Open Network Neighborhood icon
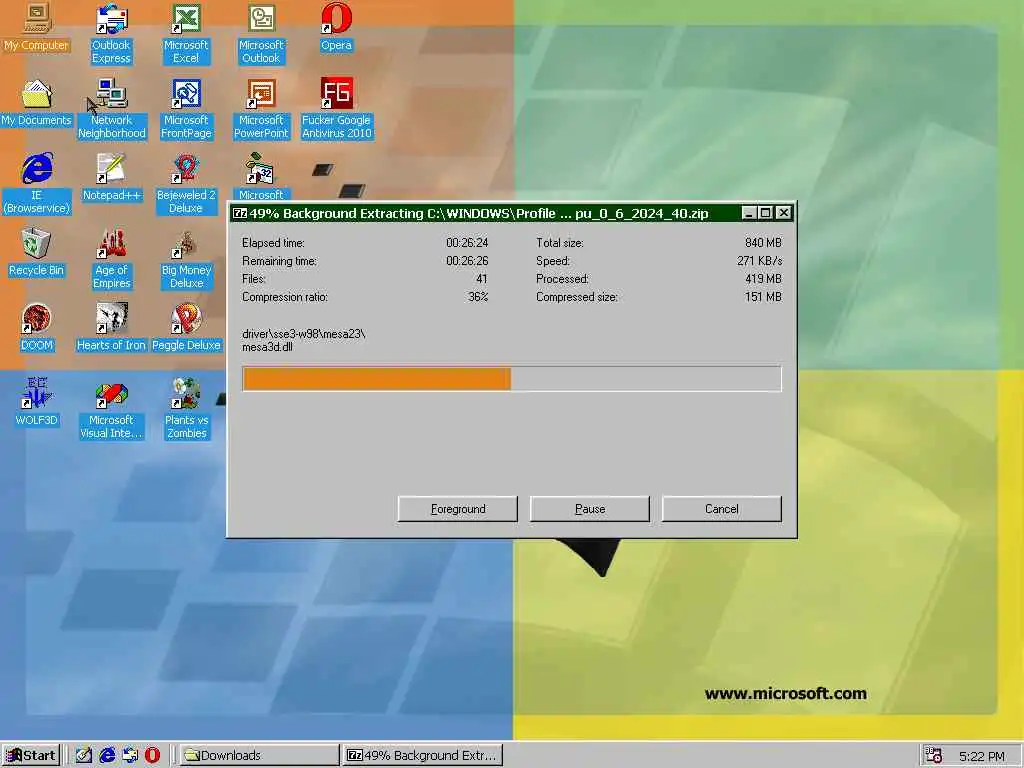1024x768 pixels. tap(112, 109)
